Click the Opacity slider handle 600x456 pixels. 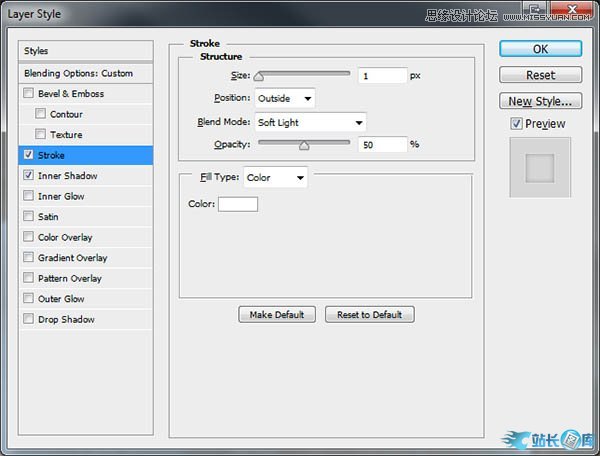[304, 146]
